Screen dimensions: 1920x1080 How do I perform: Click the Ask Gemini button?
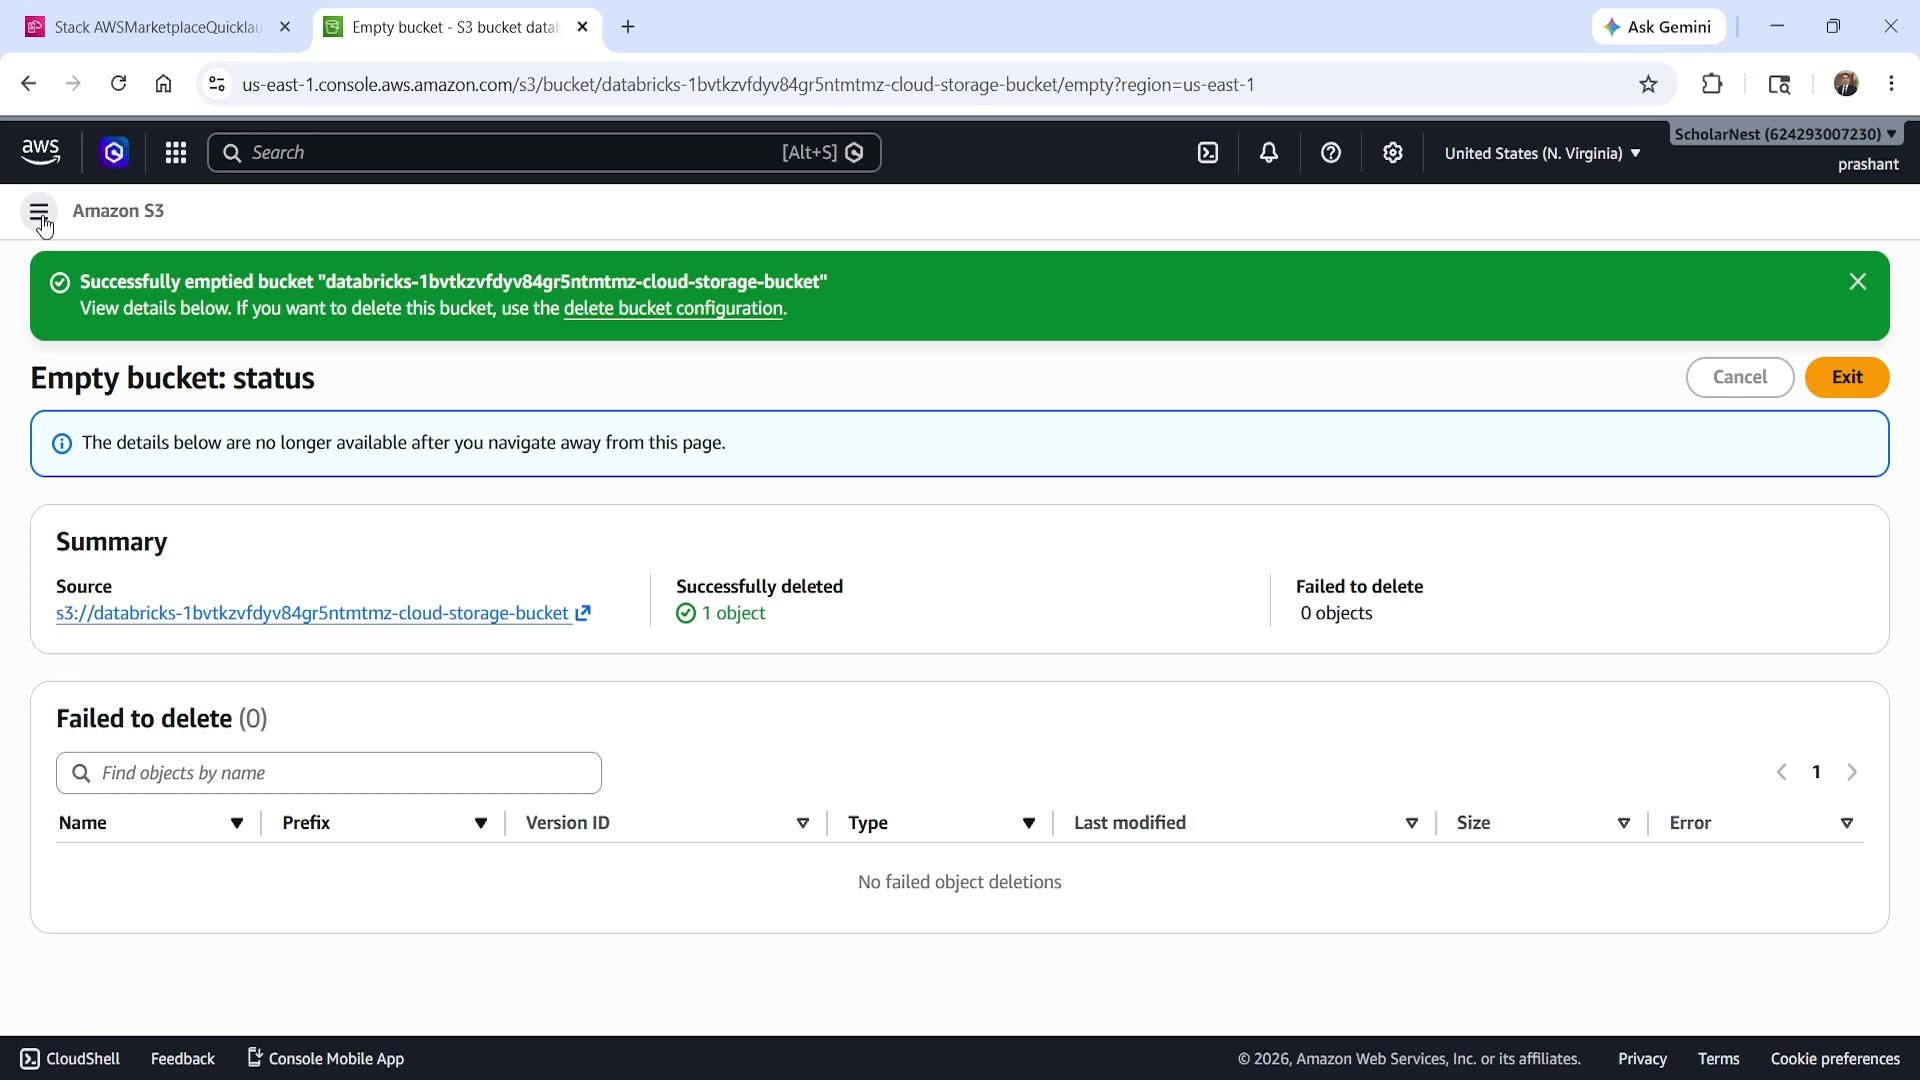tap(1659, 27)
